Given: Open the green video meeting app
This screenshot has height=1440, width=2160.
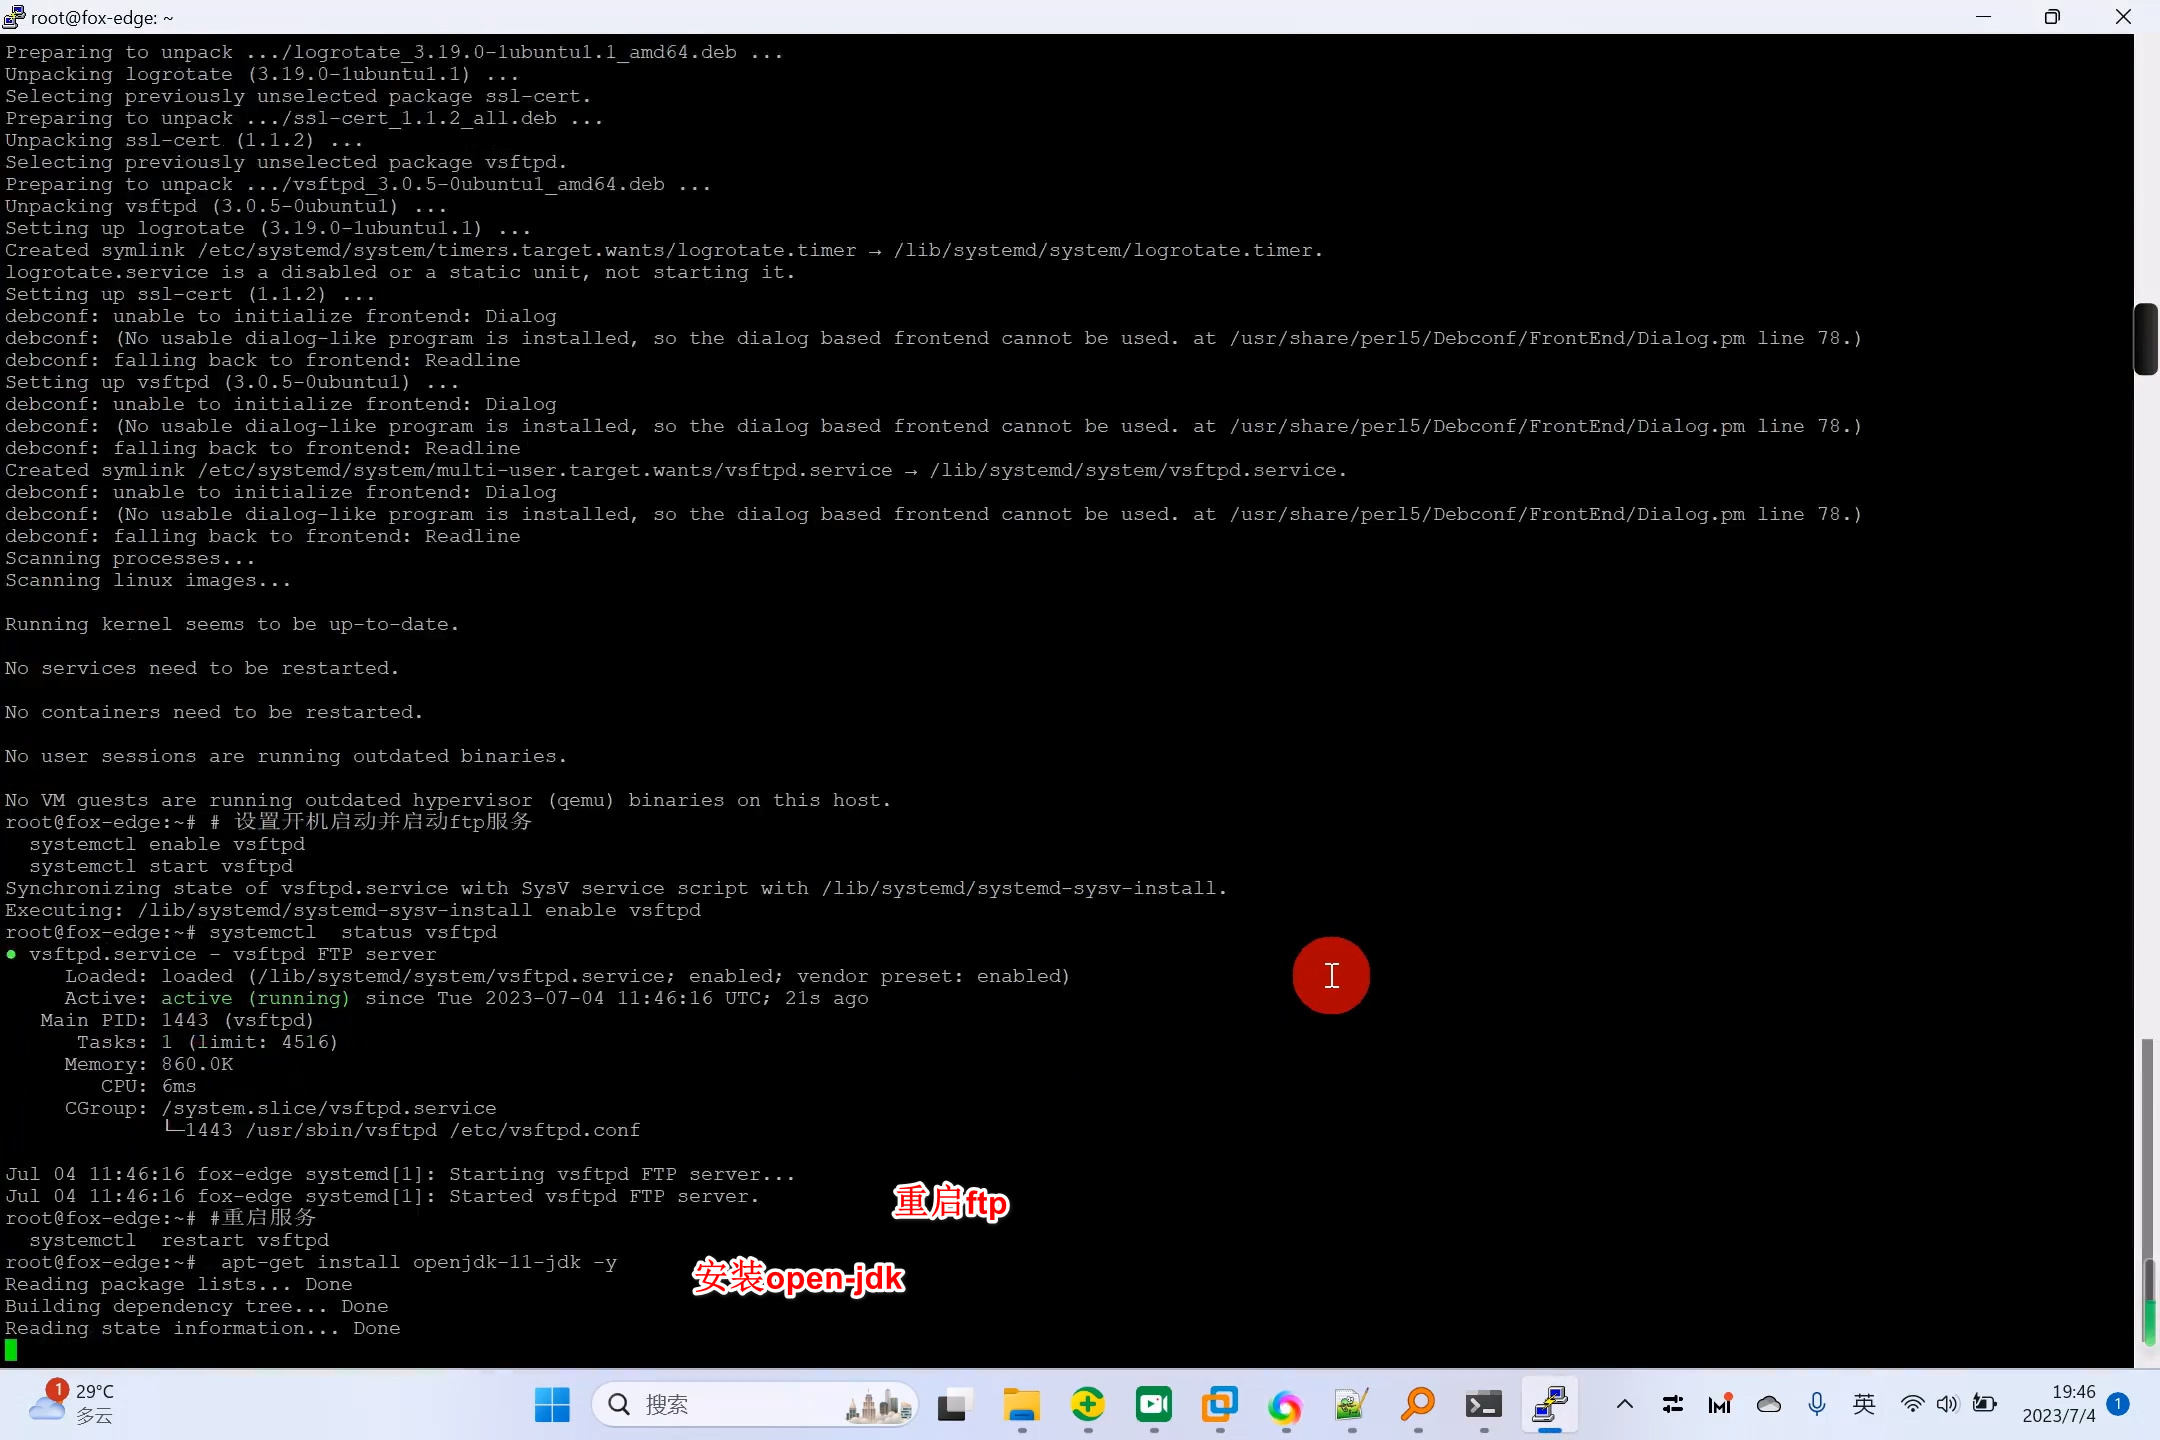Looking at the screenshot, I should click(1153, 1405).
